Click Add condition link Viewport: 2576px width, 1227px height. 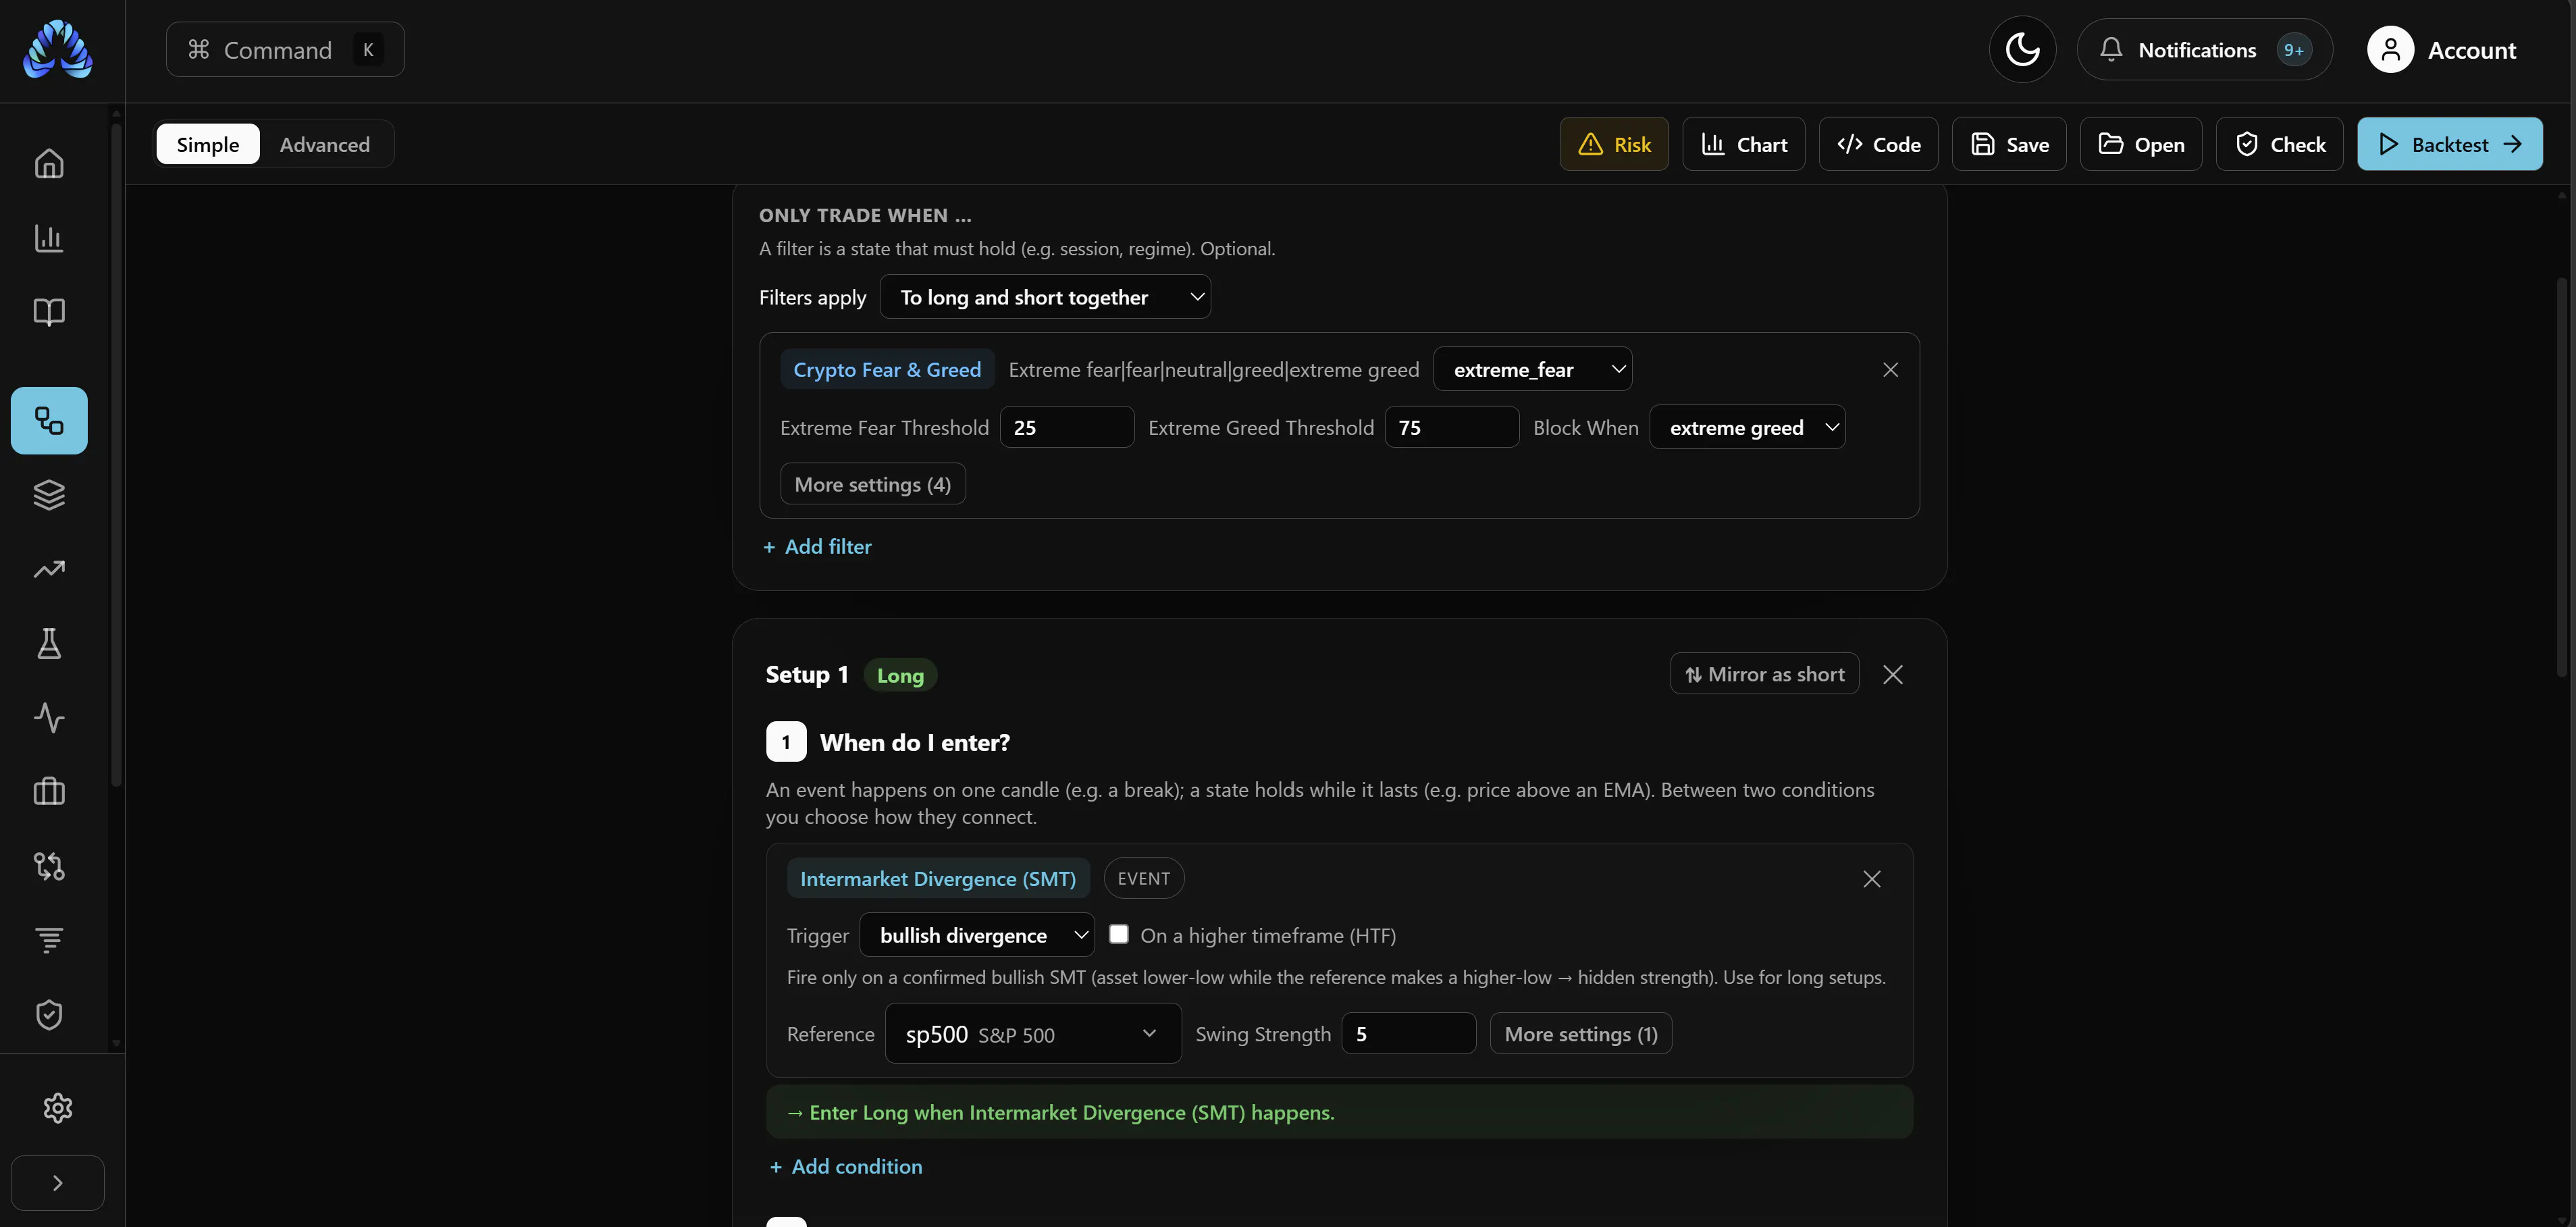tap(846, 1167)
